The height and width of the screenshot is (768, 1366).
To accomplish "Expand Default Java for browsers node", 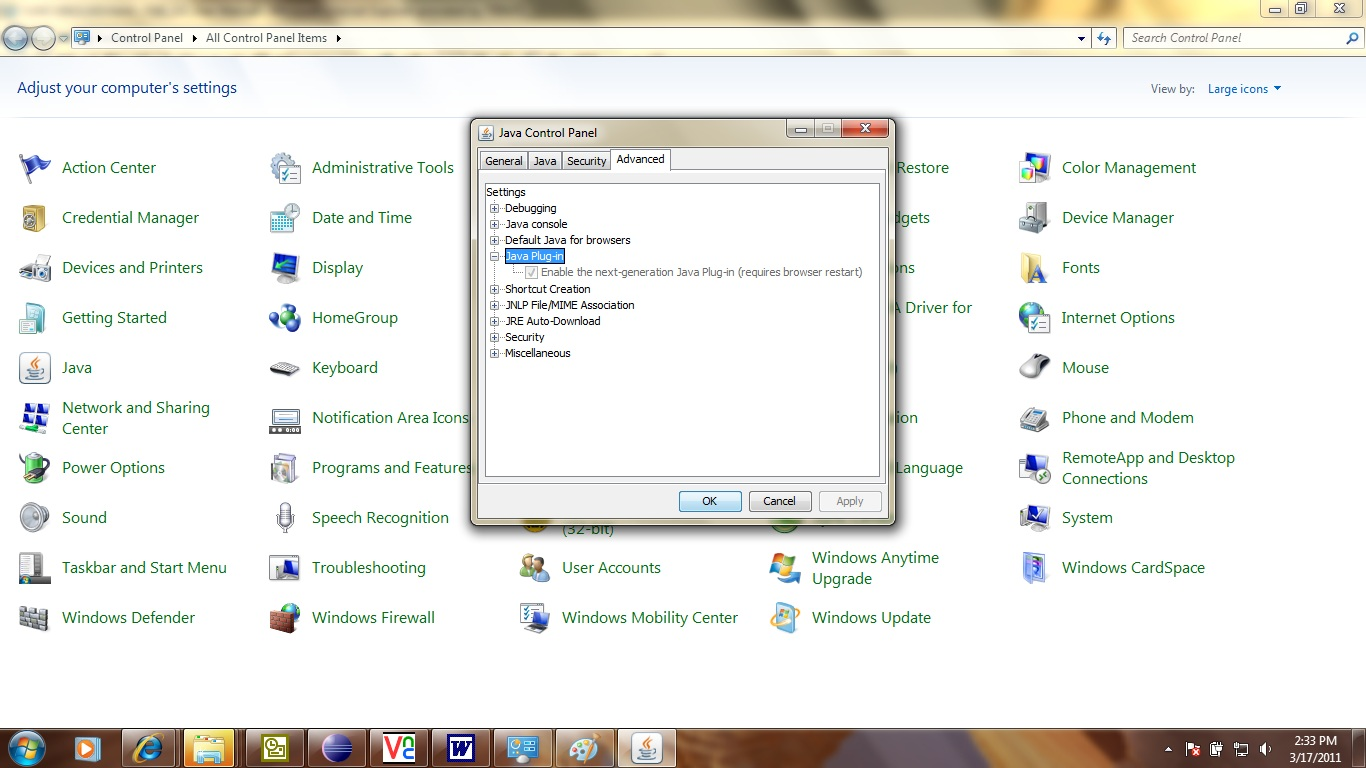I will [x=494, y=240].
